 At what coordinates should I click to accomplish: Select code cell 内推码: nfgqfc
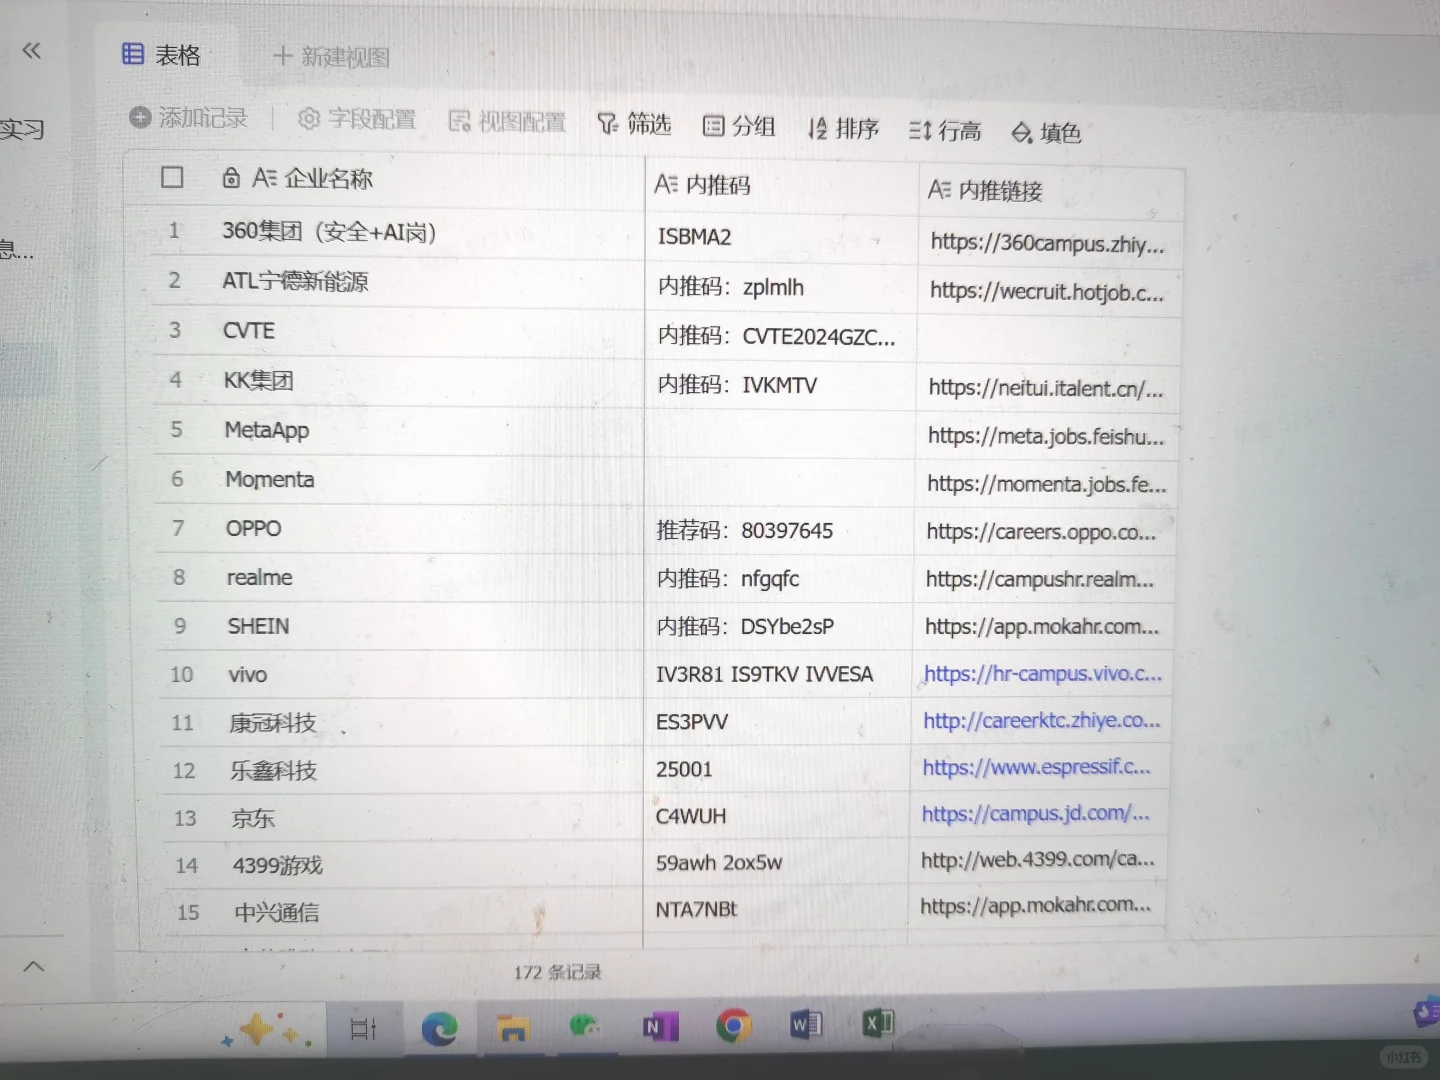pos(728,578)
